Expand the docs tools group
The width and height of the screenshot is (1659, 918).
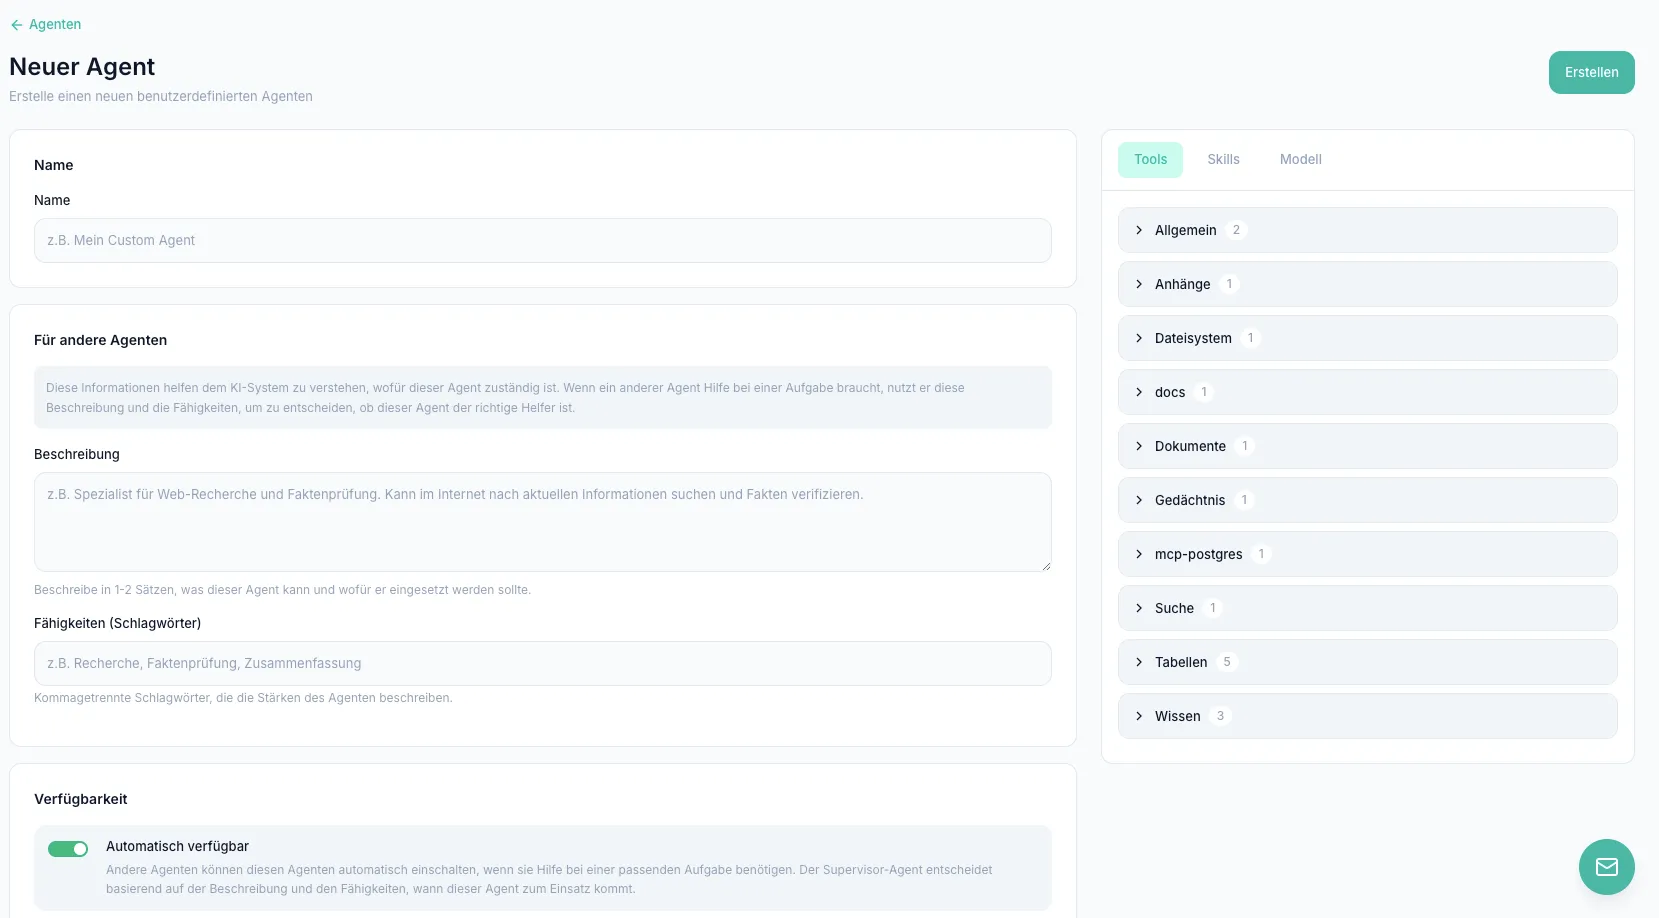(x=1367, y=392)
